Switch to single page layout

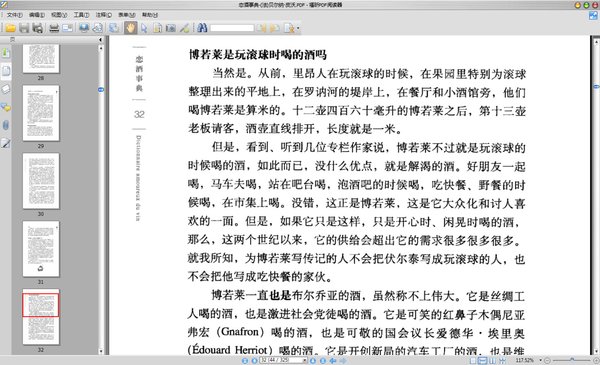(473, 360)
